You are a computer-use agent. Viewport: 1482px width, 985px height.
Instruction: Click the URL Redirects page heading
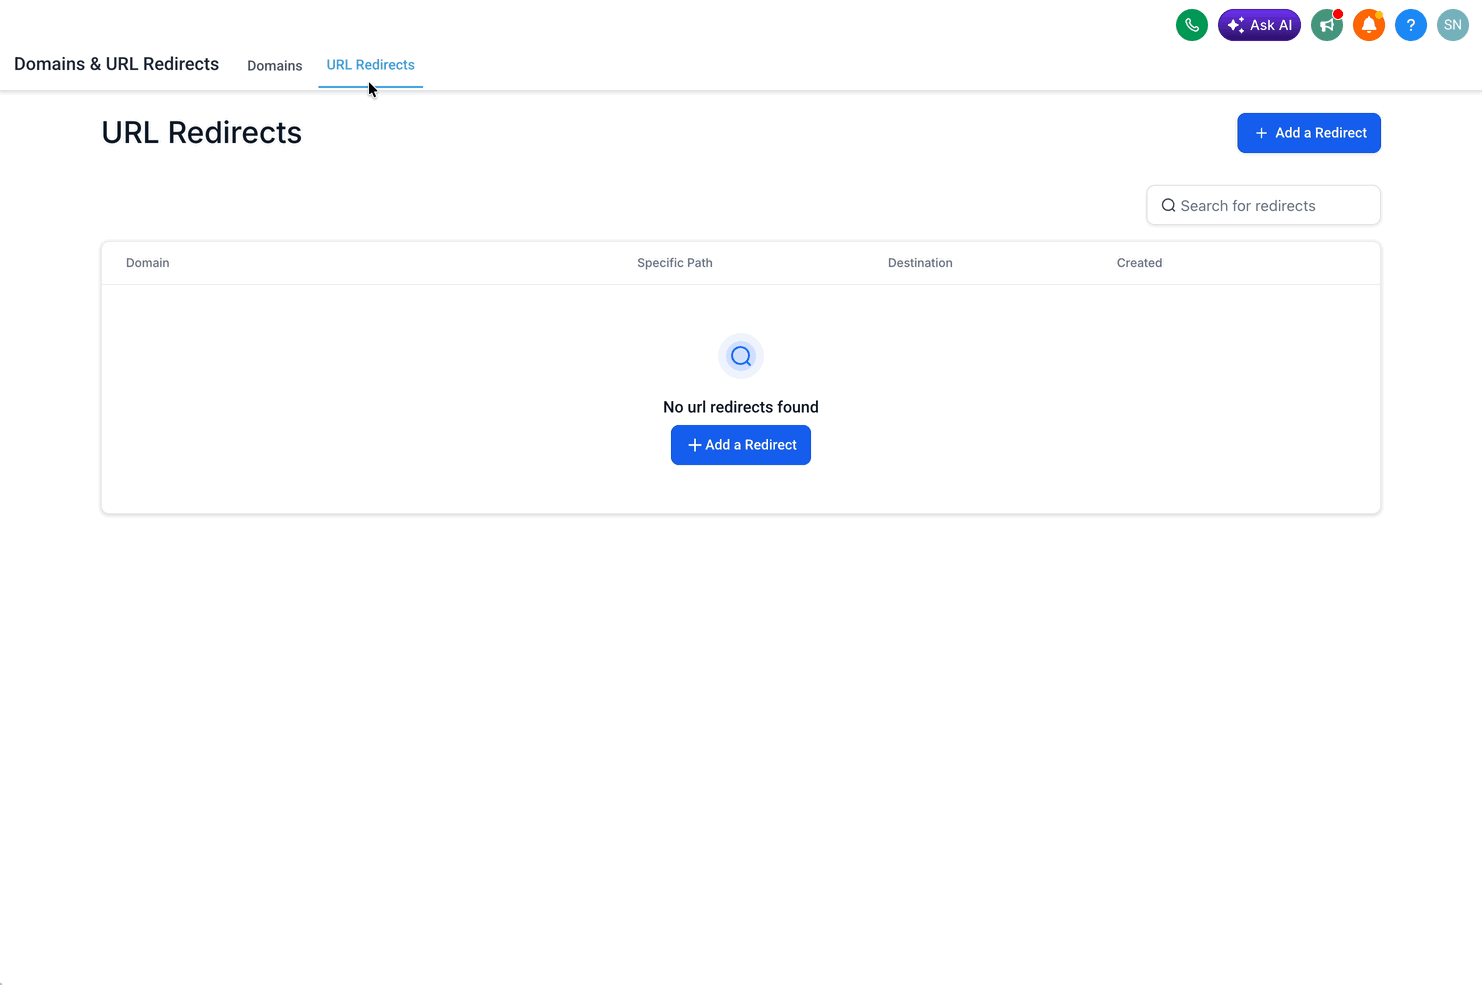click(x=202, y=133)
